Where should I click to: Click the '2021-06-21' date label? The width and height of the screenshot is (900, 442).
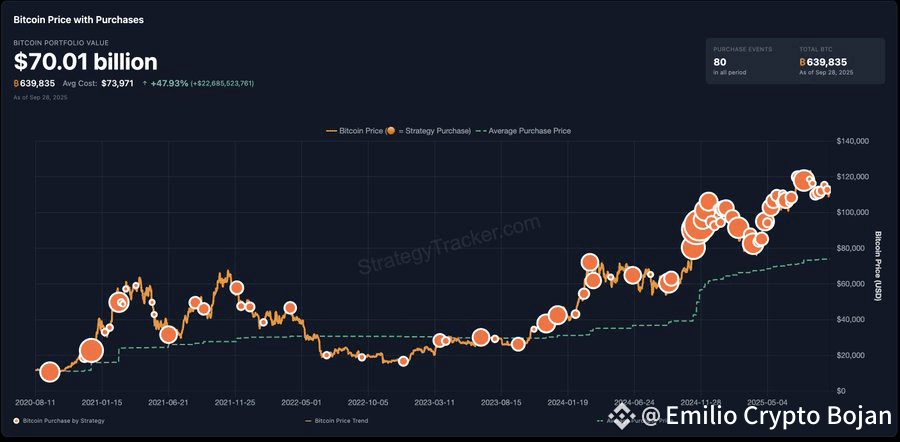pyautogui.click(x=168, y=402)
